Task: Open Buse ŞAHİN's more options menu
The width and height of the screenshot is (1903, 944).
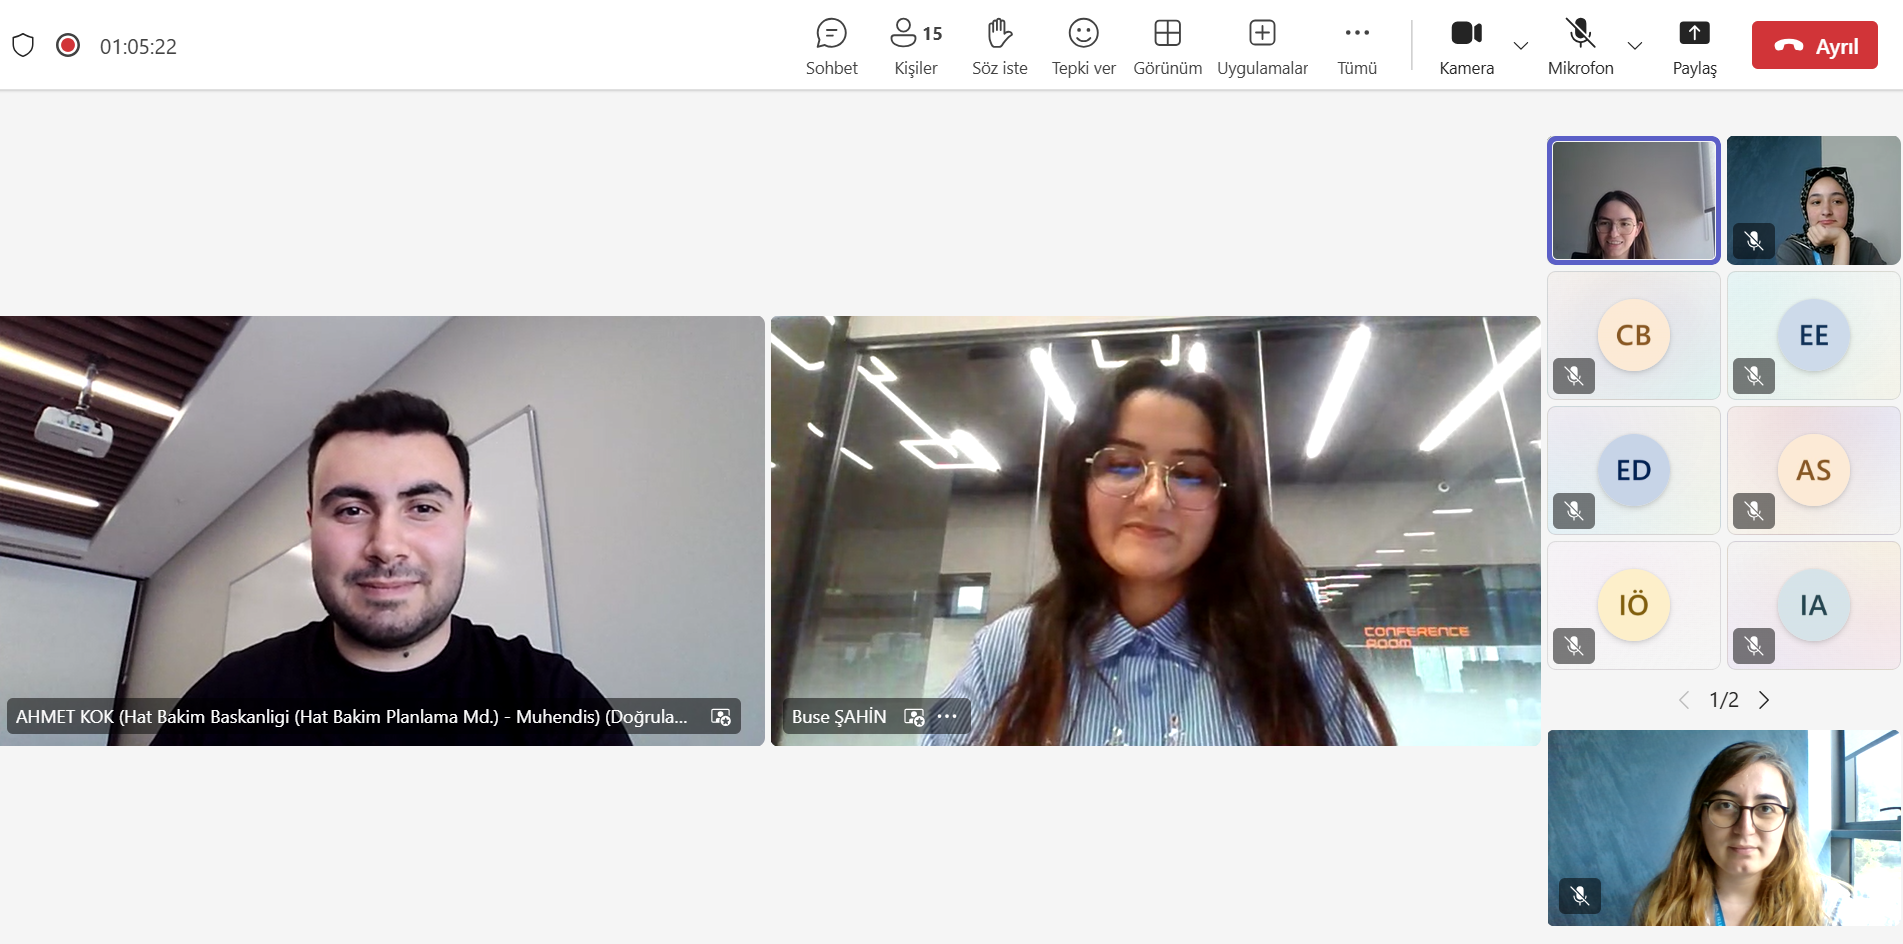Action: point(947,716)
